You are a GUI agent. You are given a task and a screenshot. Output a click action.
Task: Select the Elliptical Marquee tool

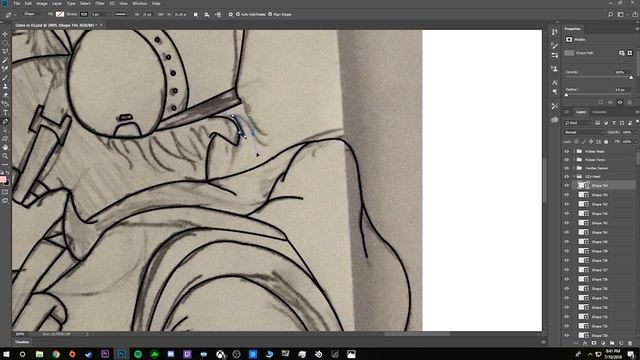[5, 43]
